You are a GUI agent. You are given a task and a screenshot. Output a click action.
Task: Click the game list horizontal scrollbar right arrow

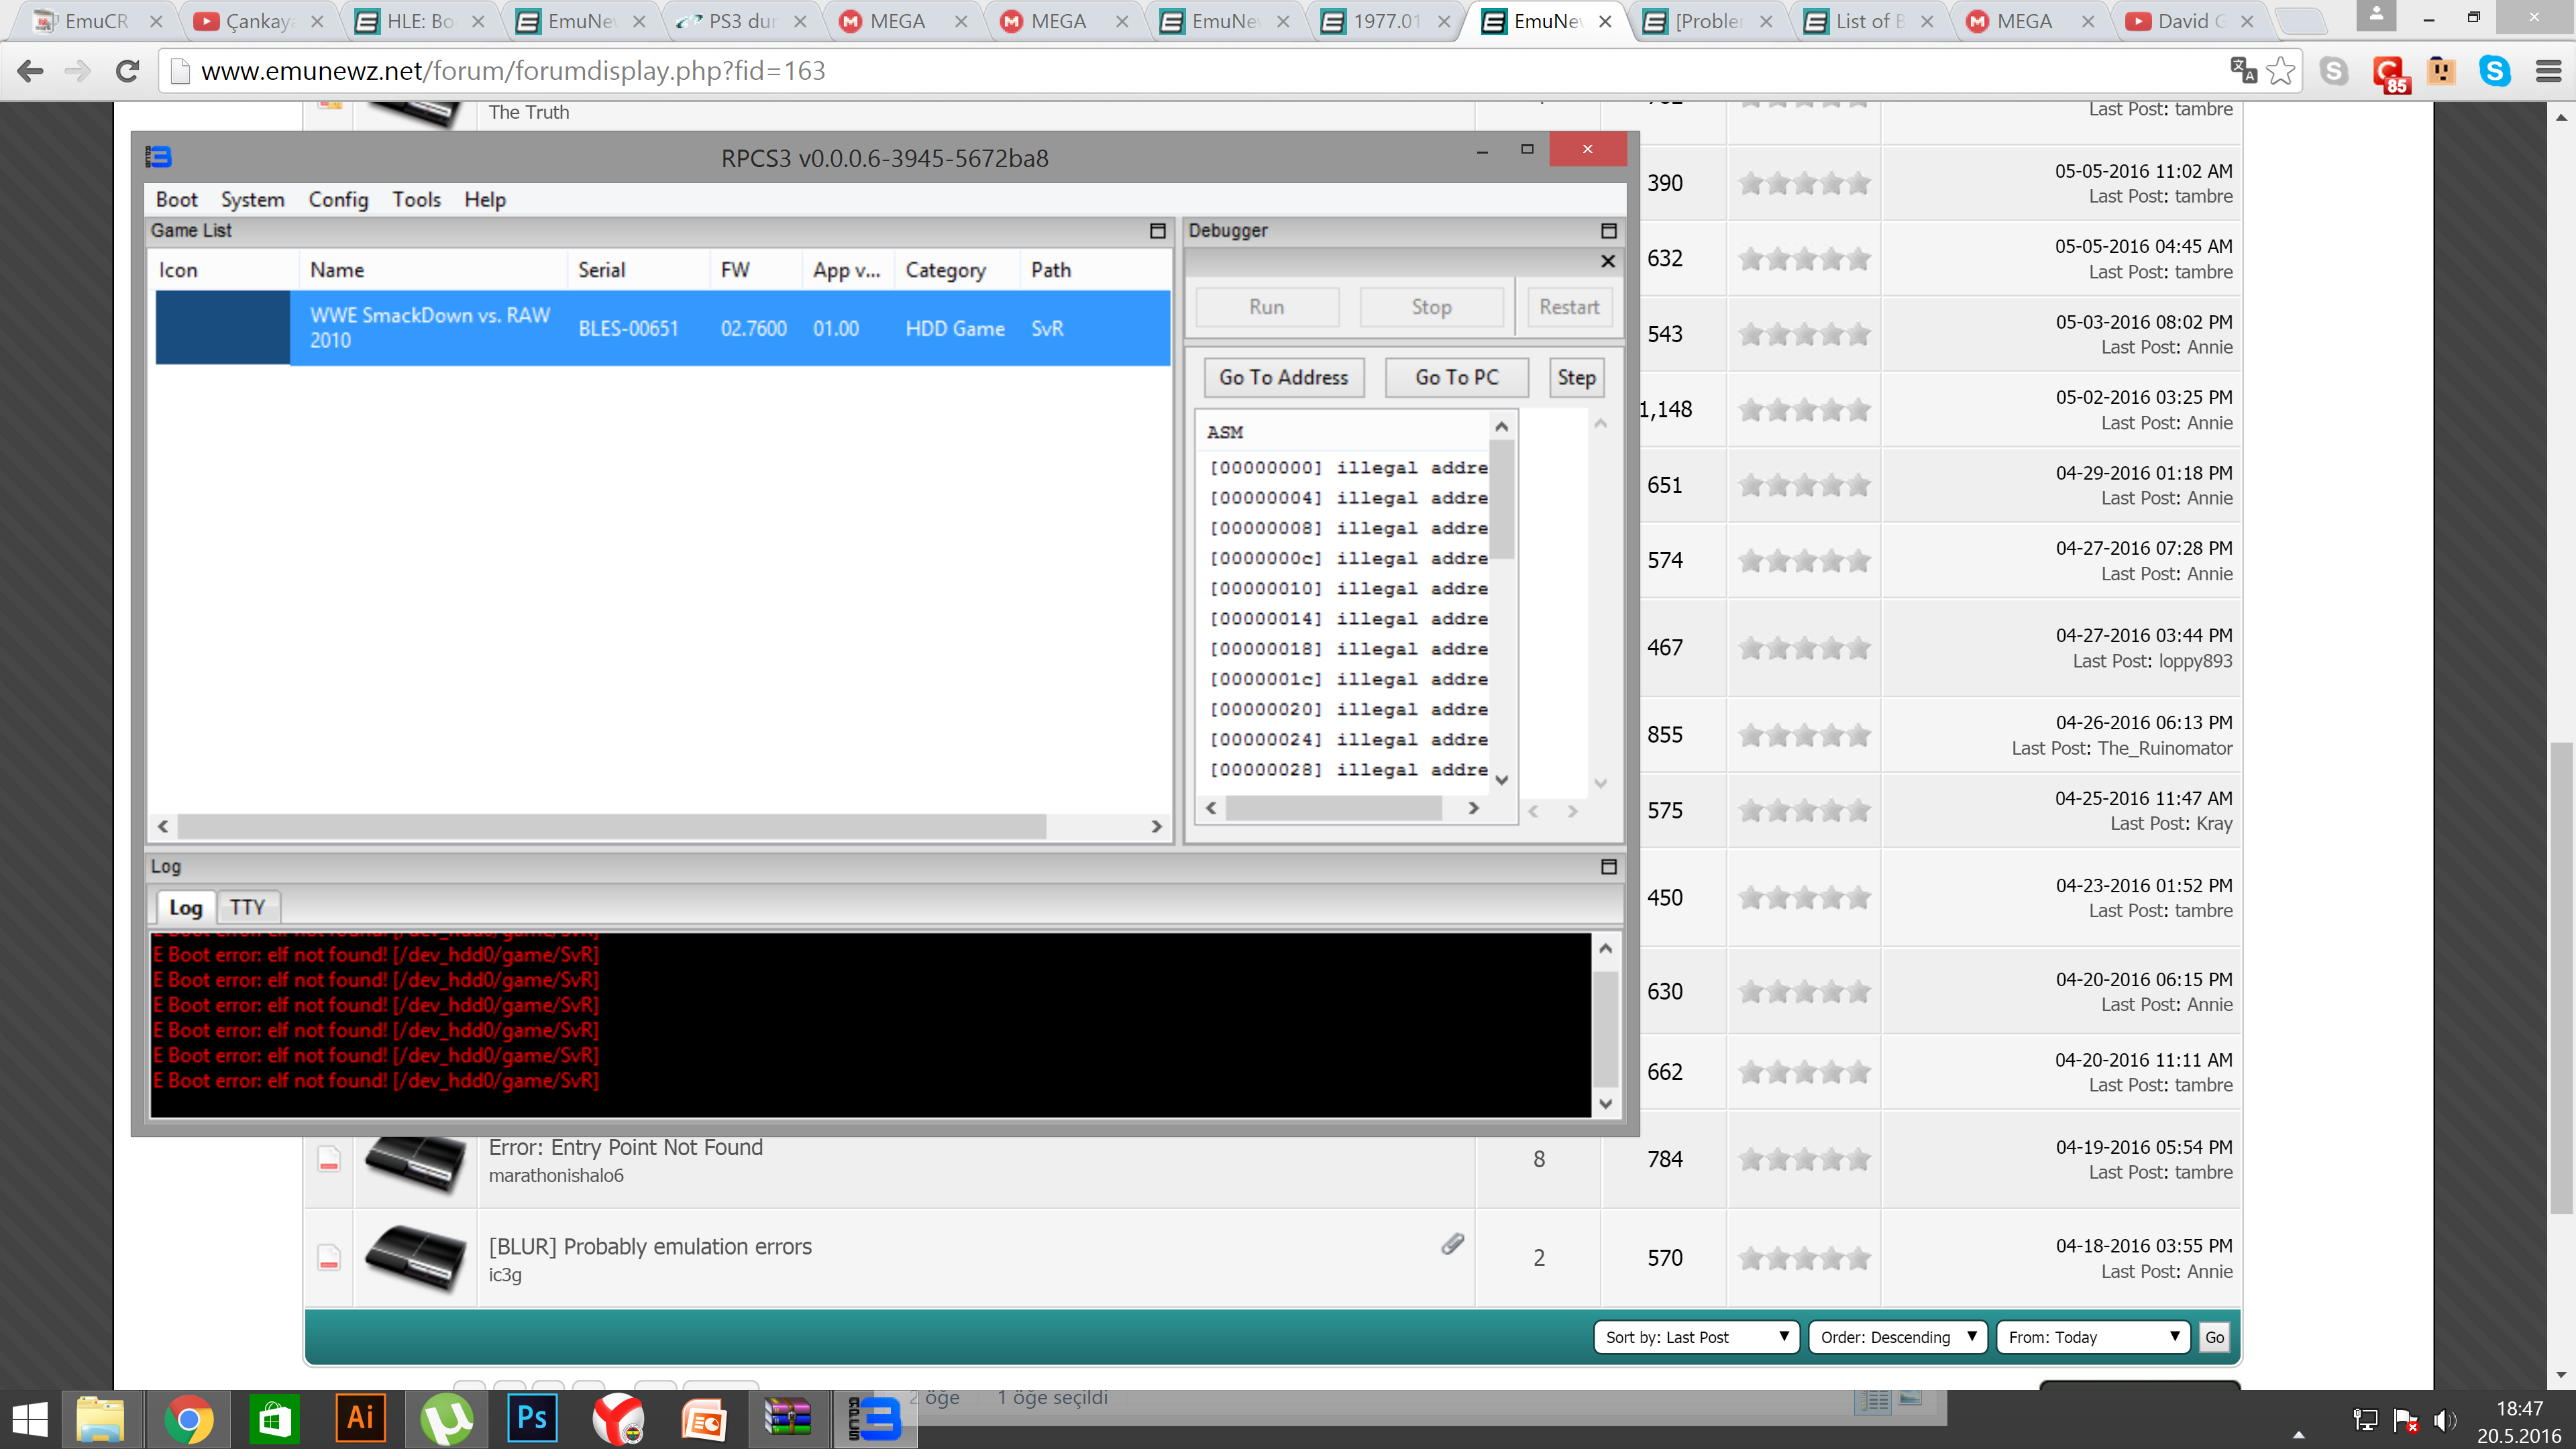click(1157, 826)
